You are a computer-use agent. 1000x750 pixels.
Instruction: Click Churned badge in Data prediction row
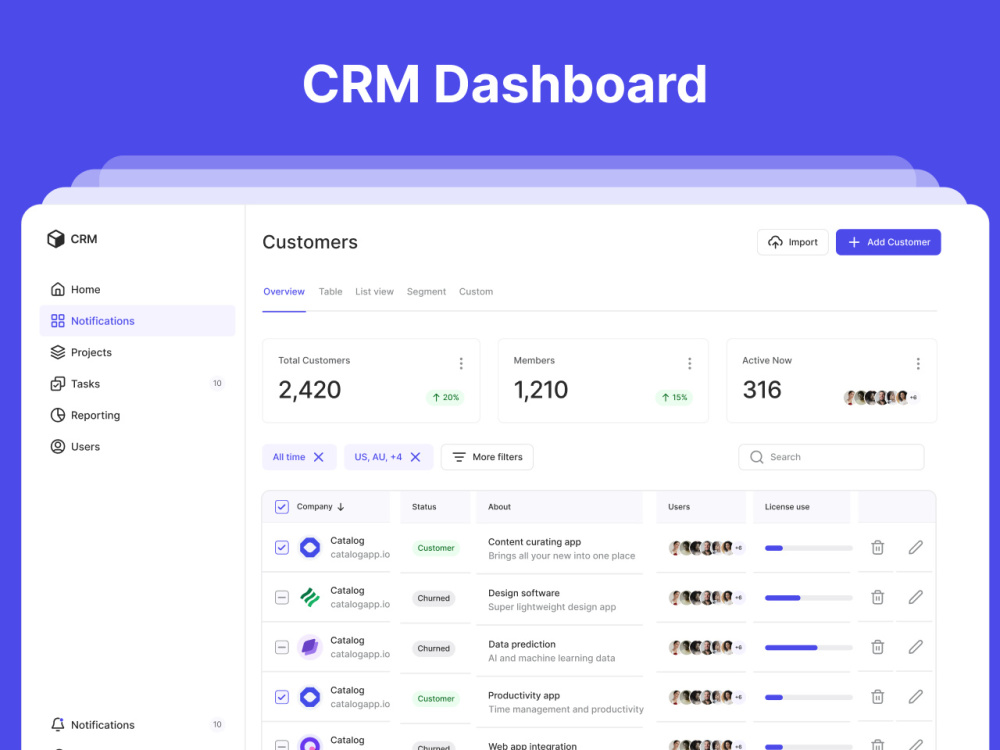[434, 649]
